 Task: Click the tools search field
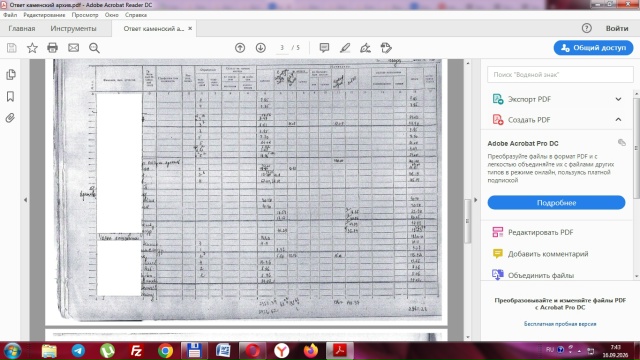click(560, 75)
